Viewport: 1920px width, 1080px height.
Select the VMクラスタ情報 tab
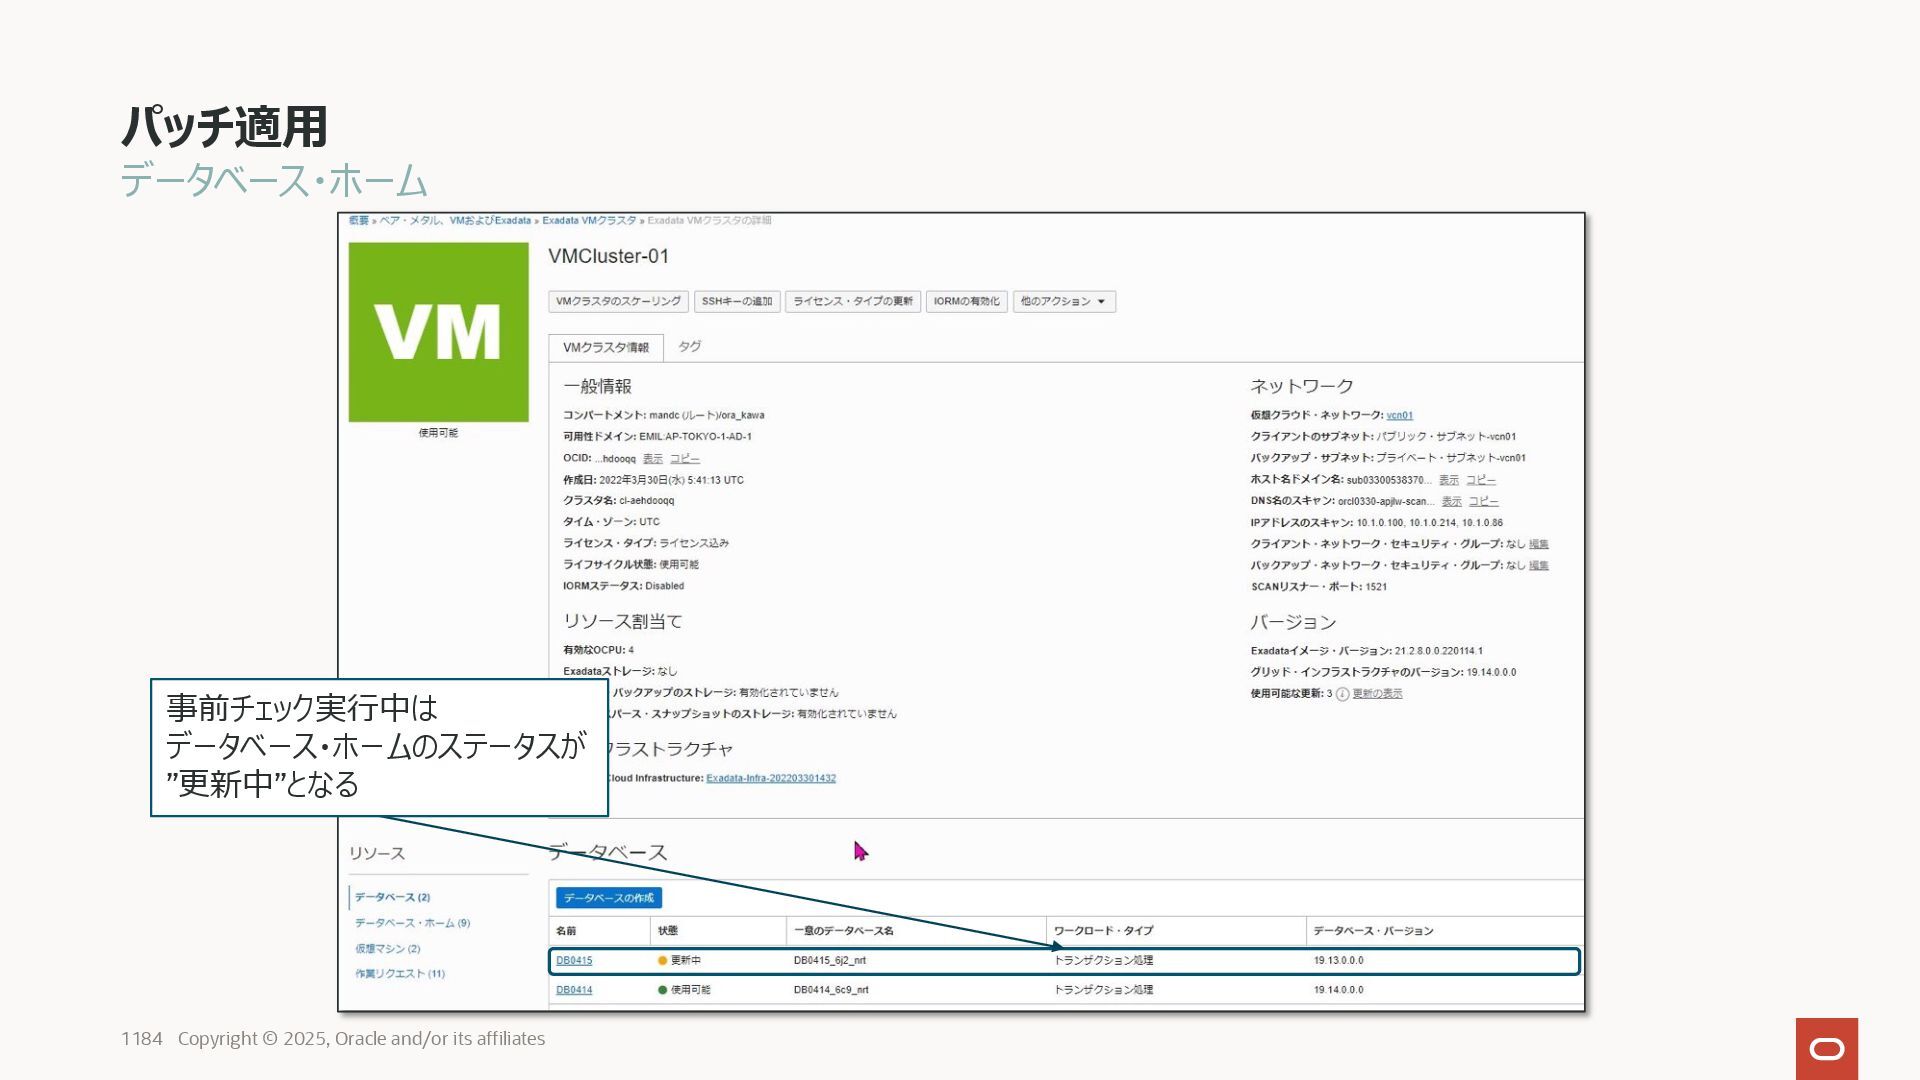coord(605,347)
